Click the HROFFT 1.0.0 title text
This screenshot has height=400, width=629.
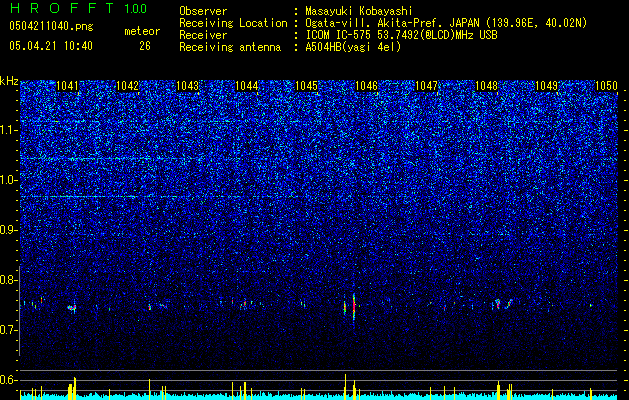point(78,8)
